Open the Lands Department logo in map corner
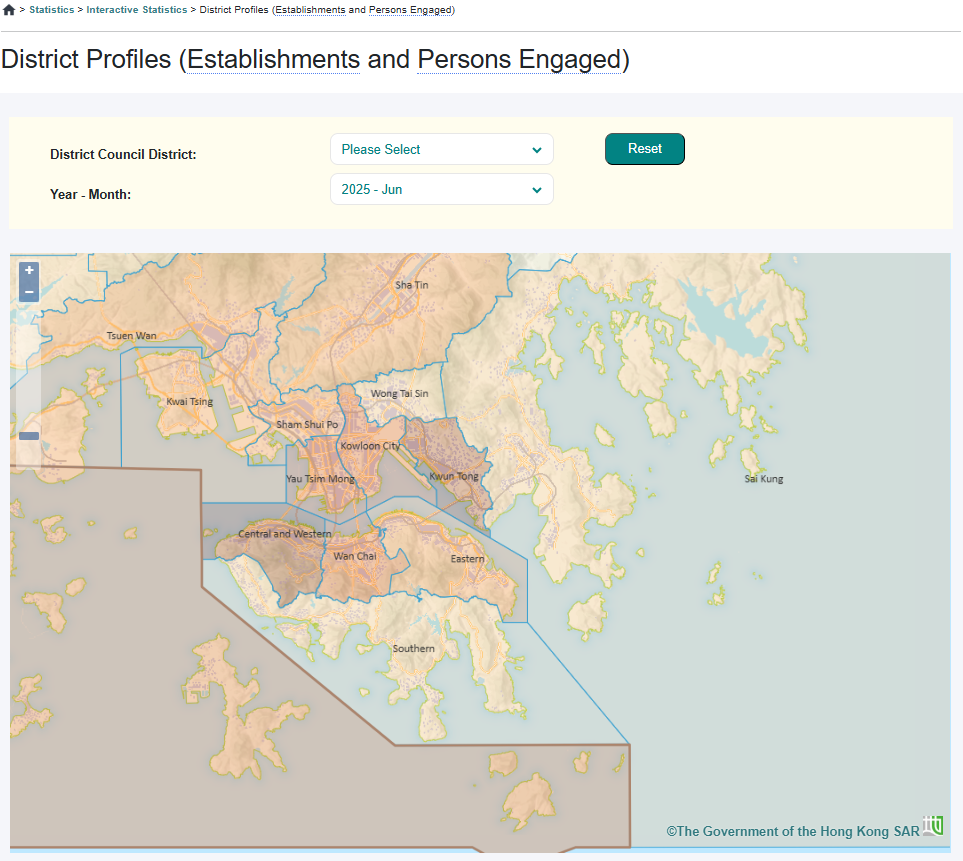 coord(933,825)
